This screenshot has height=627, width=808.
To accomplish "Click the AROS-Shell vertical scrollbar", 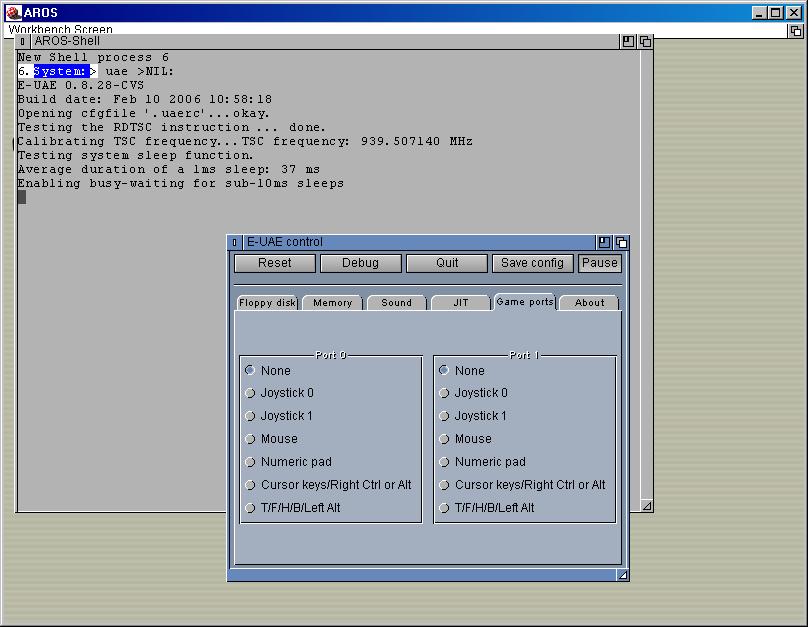I will point(647,273).
